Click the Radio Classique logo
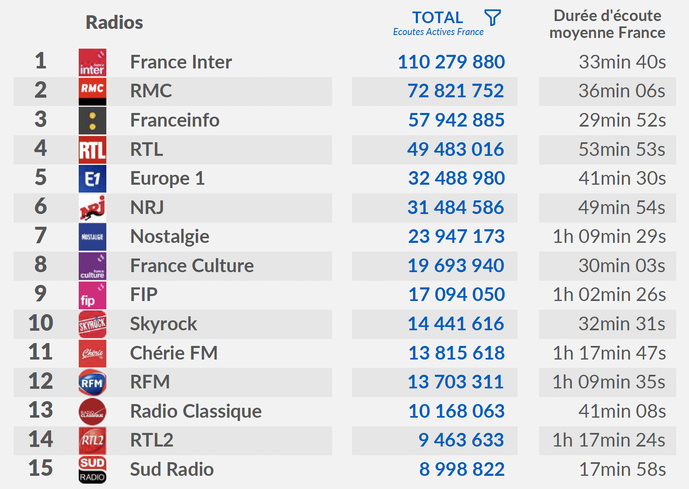 point(92,412)
